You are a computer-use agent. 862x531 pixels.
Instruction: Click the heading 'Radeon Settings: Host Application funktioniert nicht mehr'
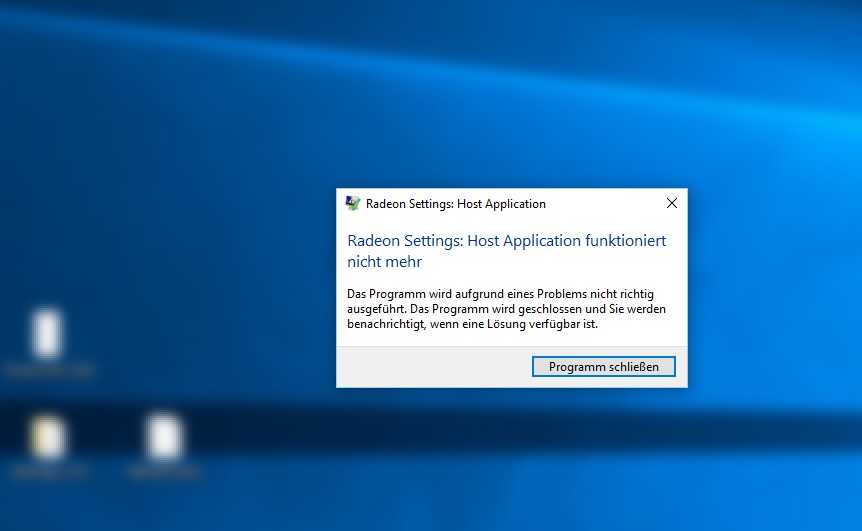(x=506, y=251)
